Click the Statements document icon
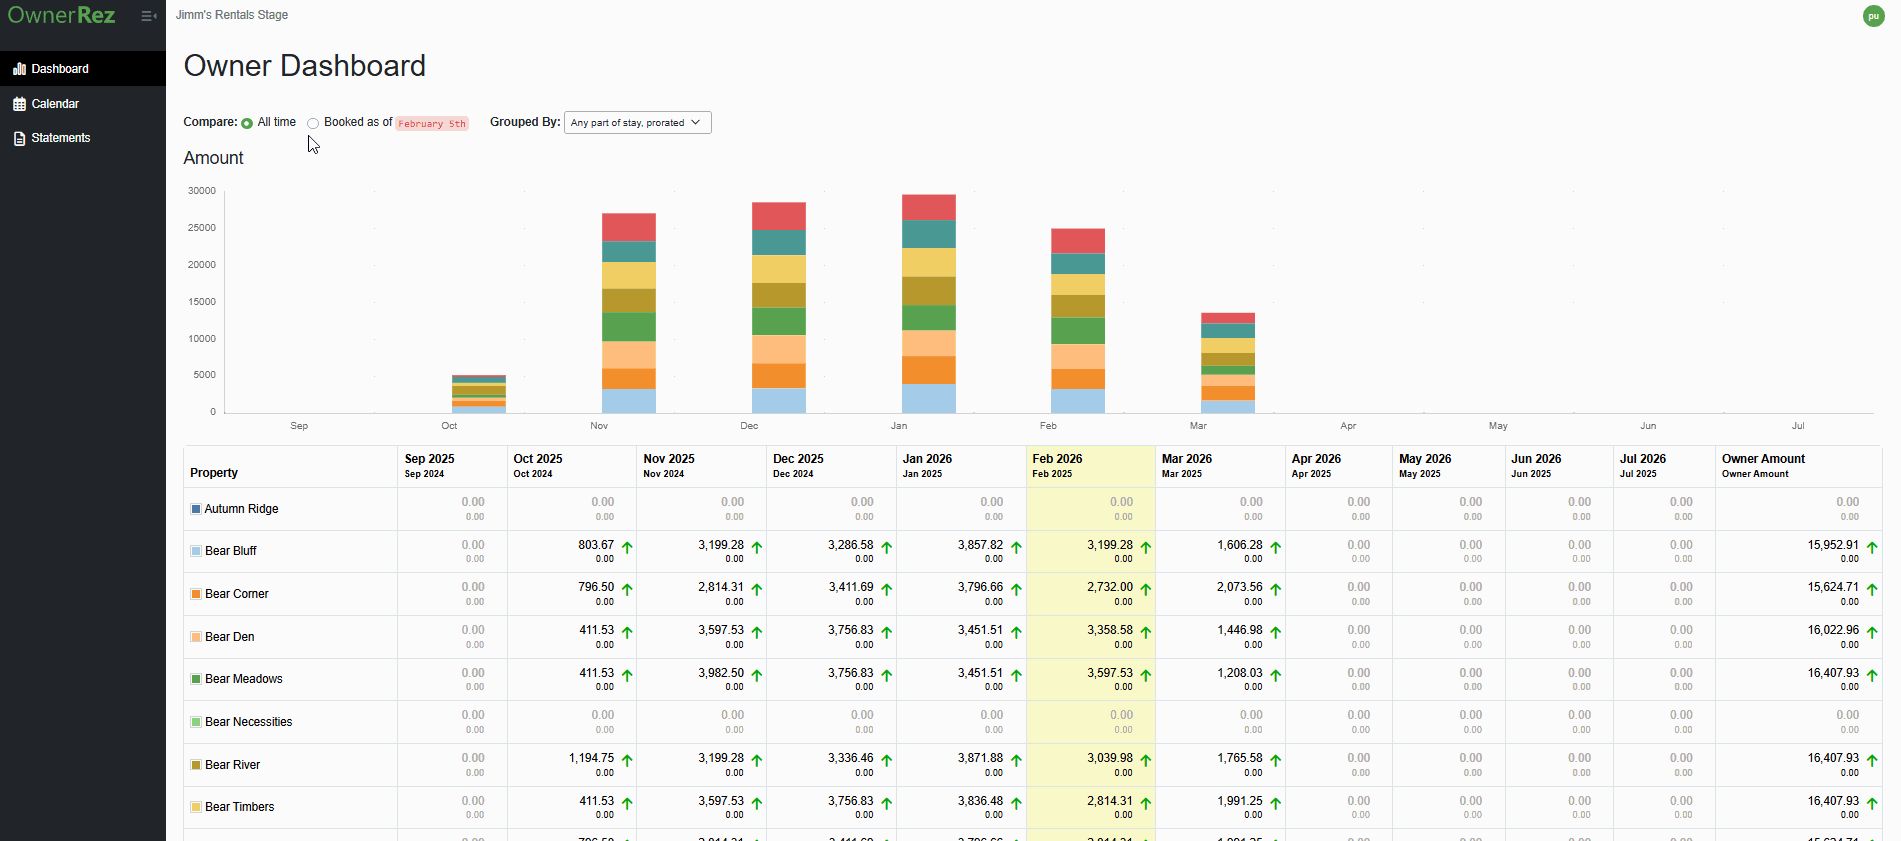This screenshot has width=1901, height=841. pyautogui.click(x=19, y=138)
